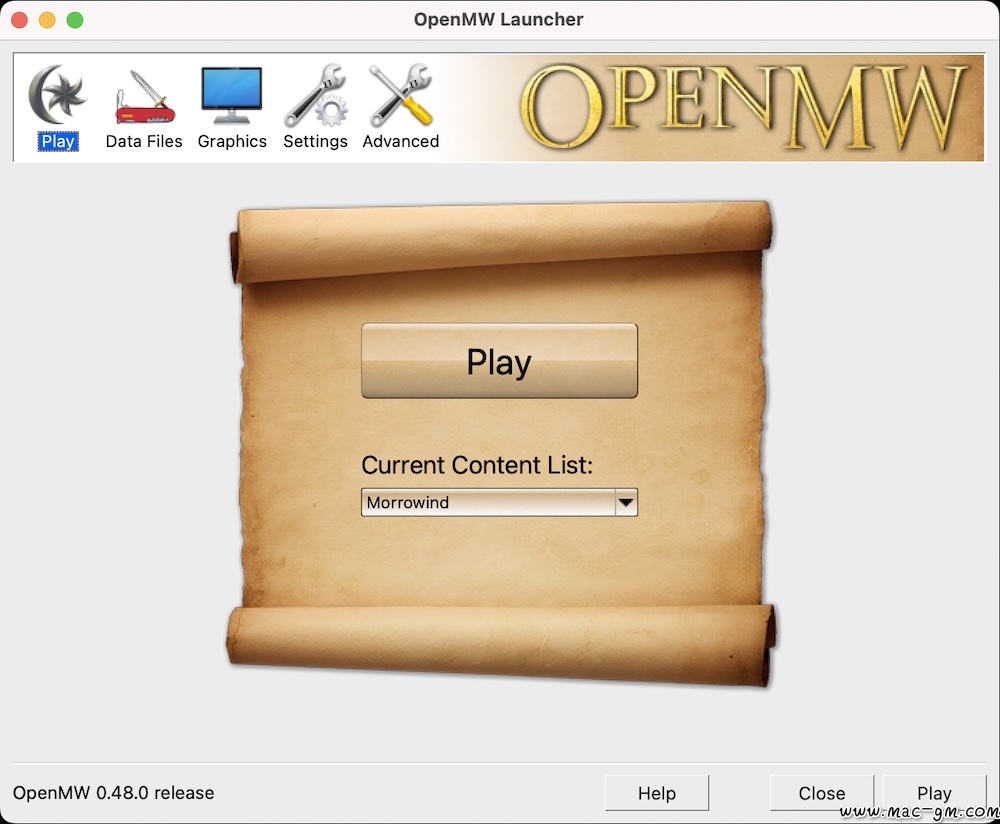Click the Help button
This screenshot has width=1000, height=824.
(x=657, y=793)
